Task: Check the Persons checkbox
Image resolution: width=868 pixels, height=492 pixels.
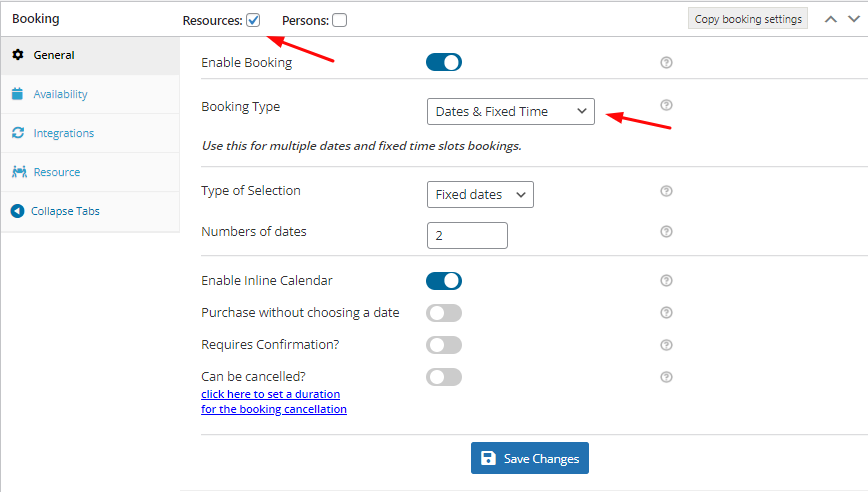Action: pos(340,20)
